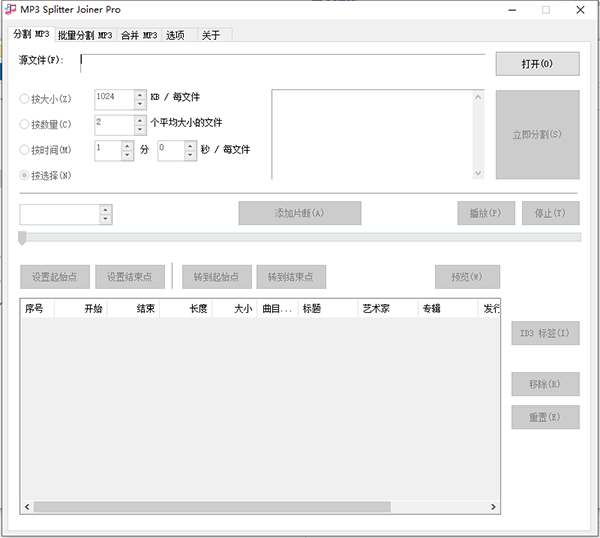
Task: Click the seconds (秒) field
Action: click(x=171, y=151)
